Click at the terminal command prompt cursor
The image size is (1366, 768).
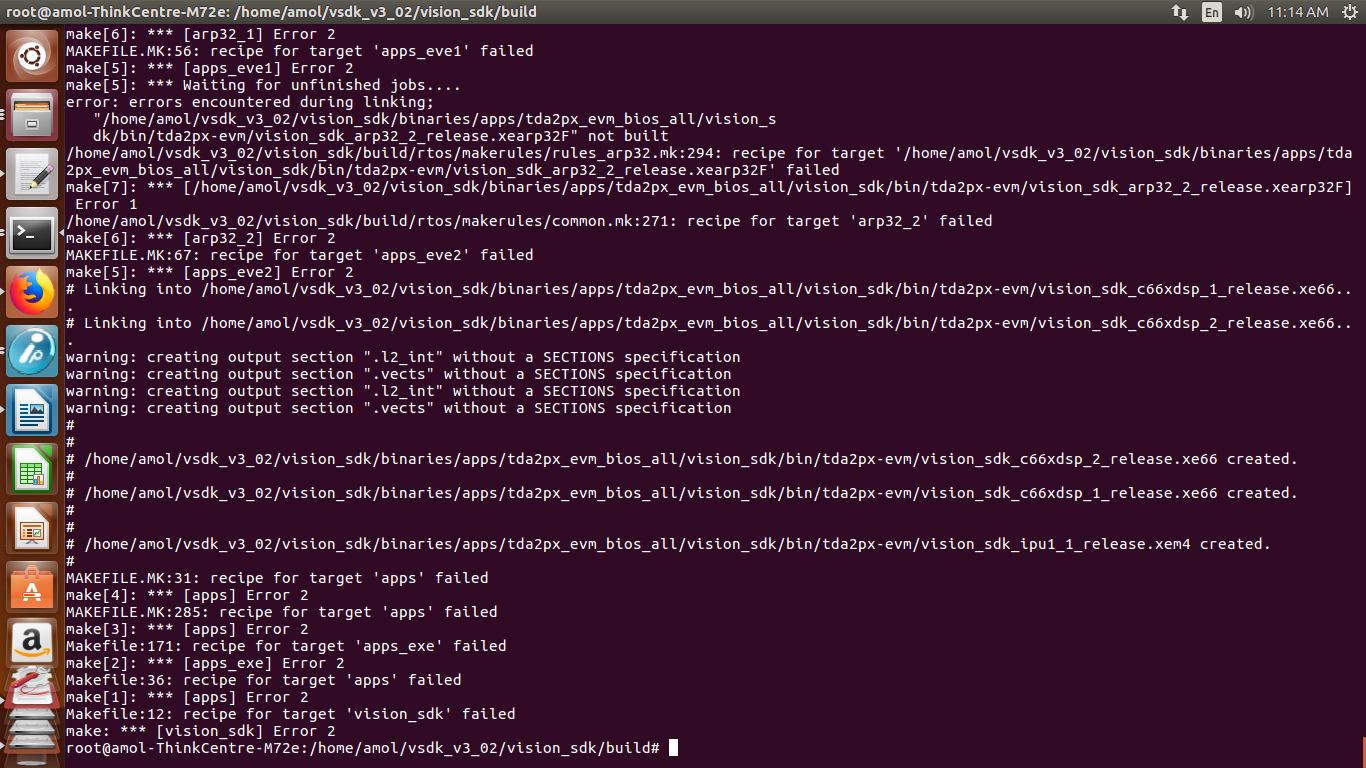click(673, 748)
